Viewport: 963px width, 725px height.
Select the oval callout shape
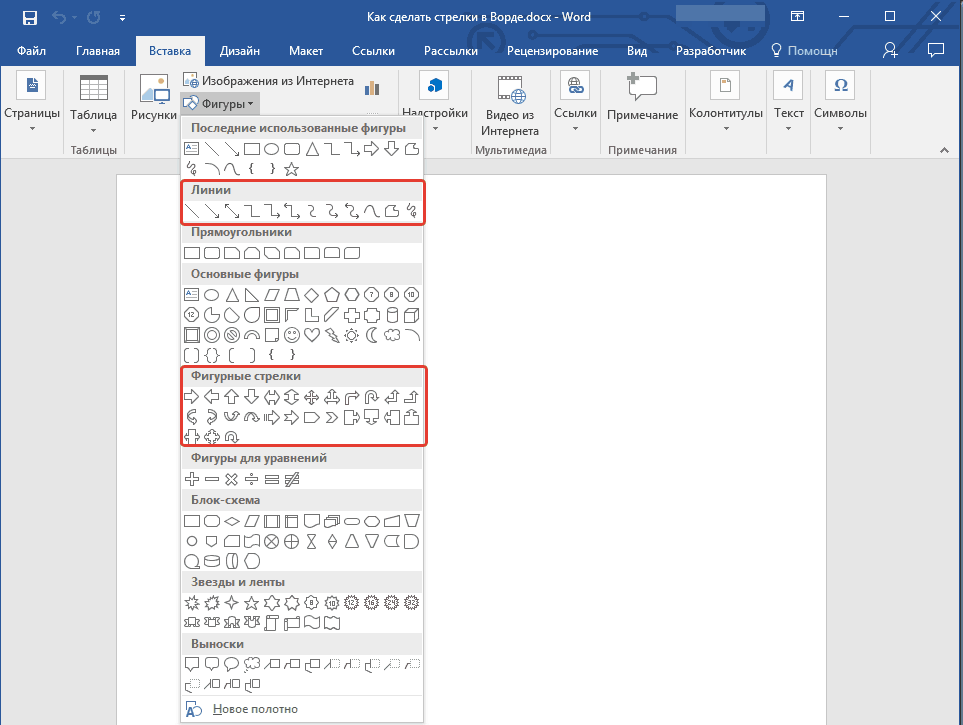231,663
